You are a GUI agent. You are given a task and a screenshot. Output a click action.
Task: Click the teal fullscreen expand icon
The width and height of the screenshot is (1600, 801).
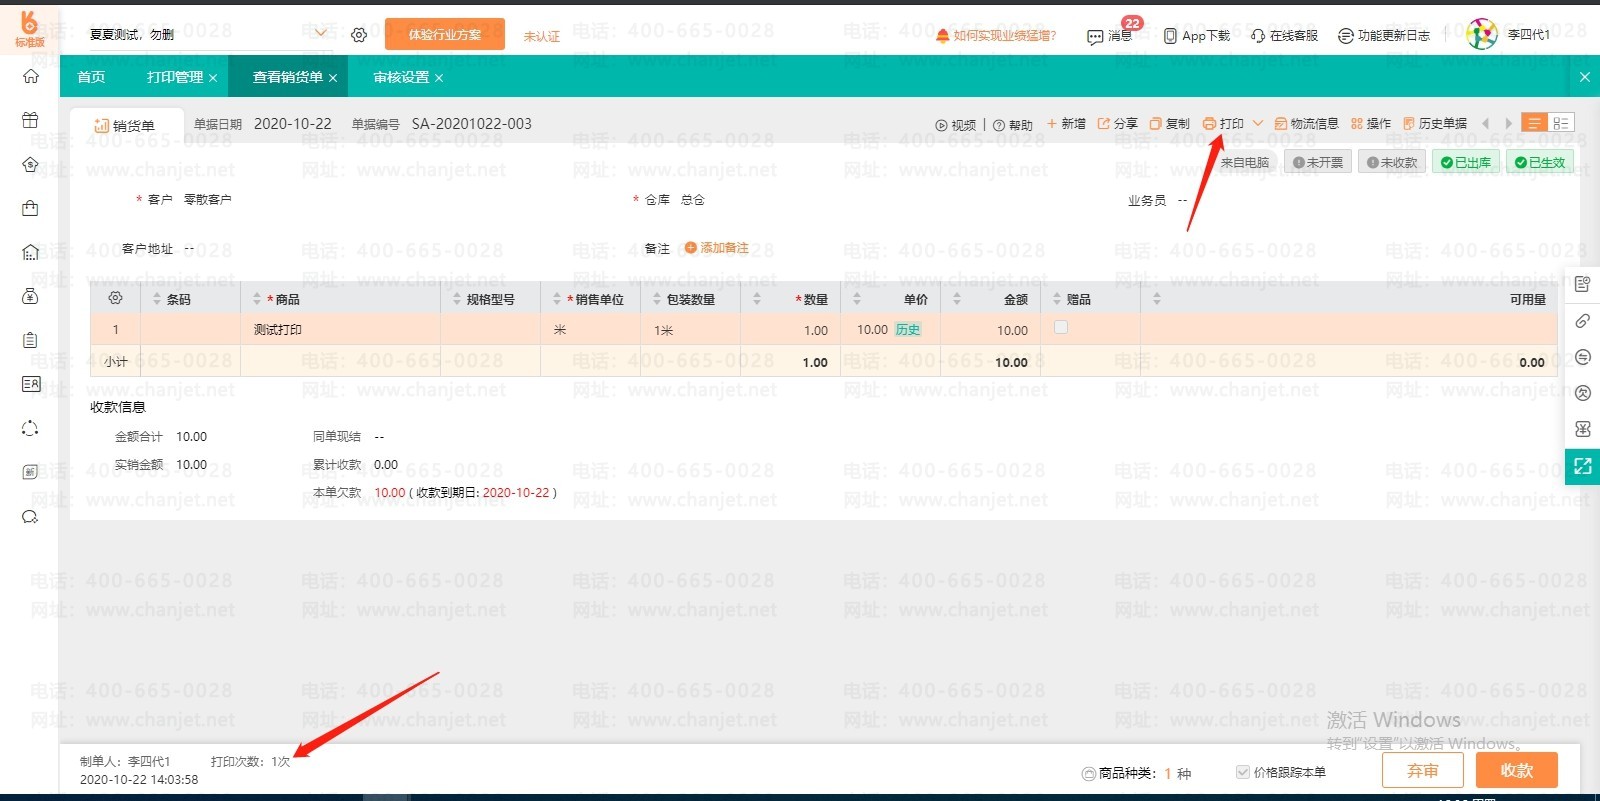[1582, 466]
